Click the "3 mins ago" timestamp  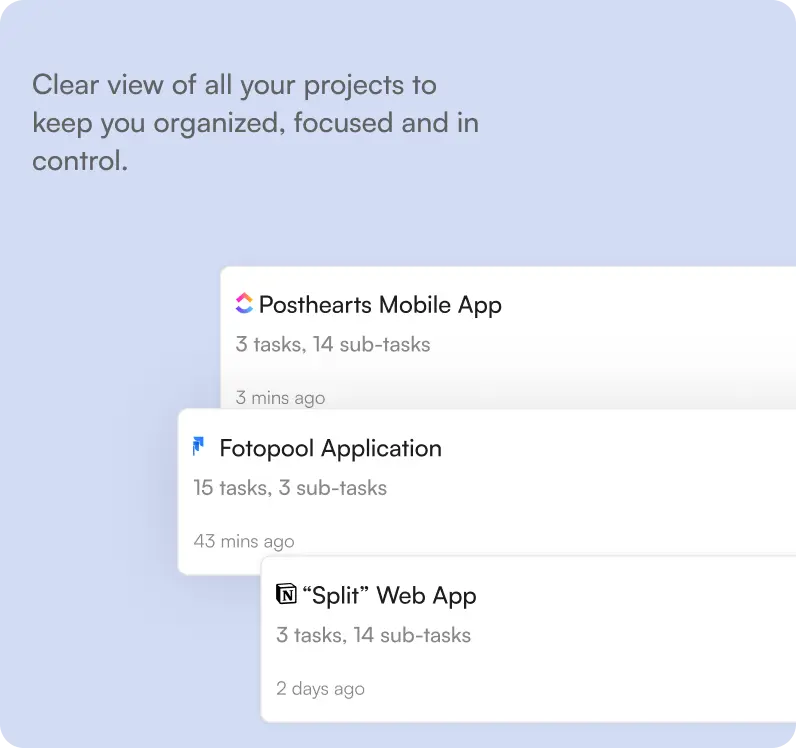[x=280, y=398]
